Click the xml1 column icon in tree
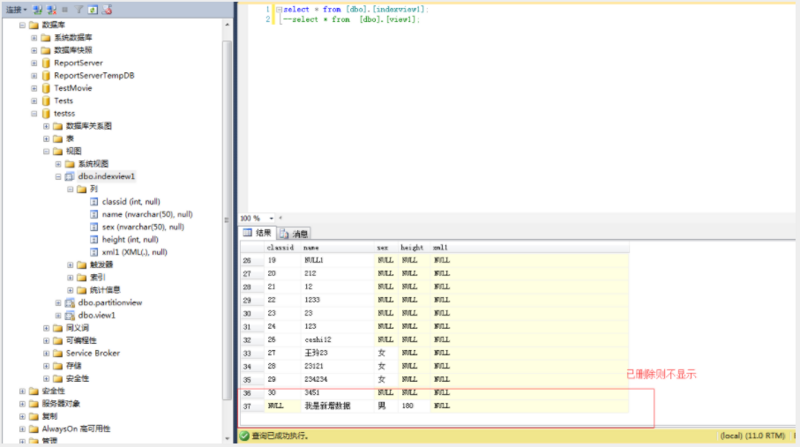This screenshot has width=800, height=447. point(94,252)
